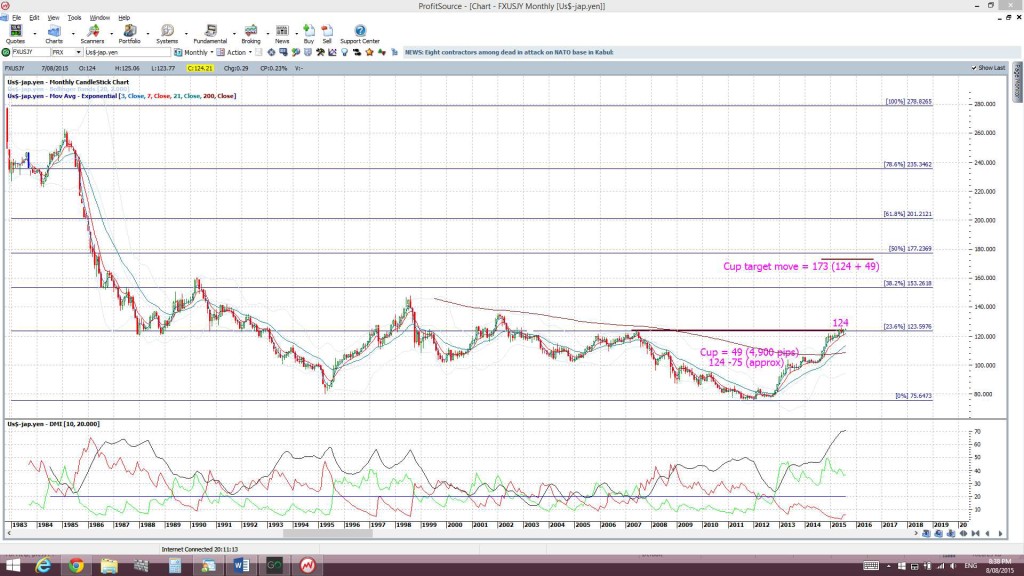Open the Fundamental data icon
This screenshot has width=1024, height=576.
click(210, 34)
